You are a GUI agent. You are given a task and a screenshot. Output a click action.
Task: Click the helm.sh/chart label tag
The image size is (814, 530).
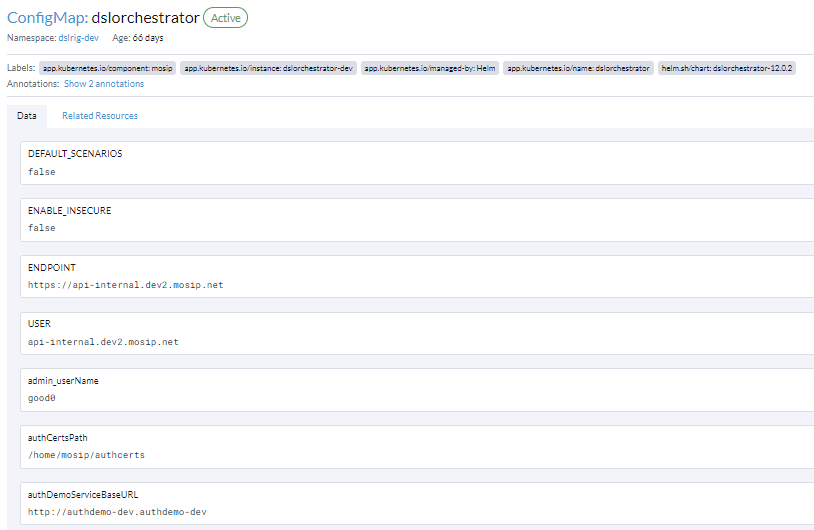pyautogui.click(x=727, y=68)
